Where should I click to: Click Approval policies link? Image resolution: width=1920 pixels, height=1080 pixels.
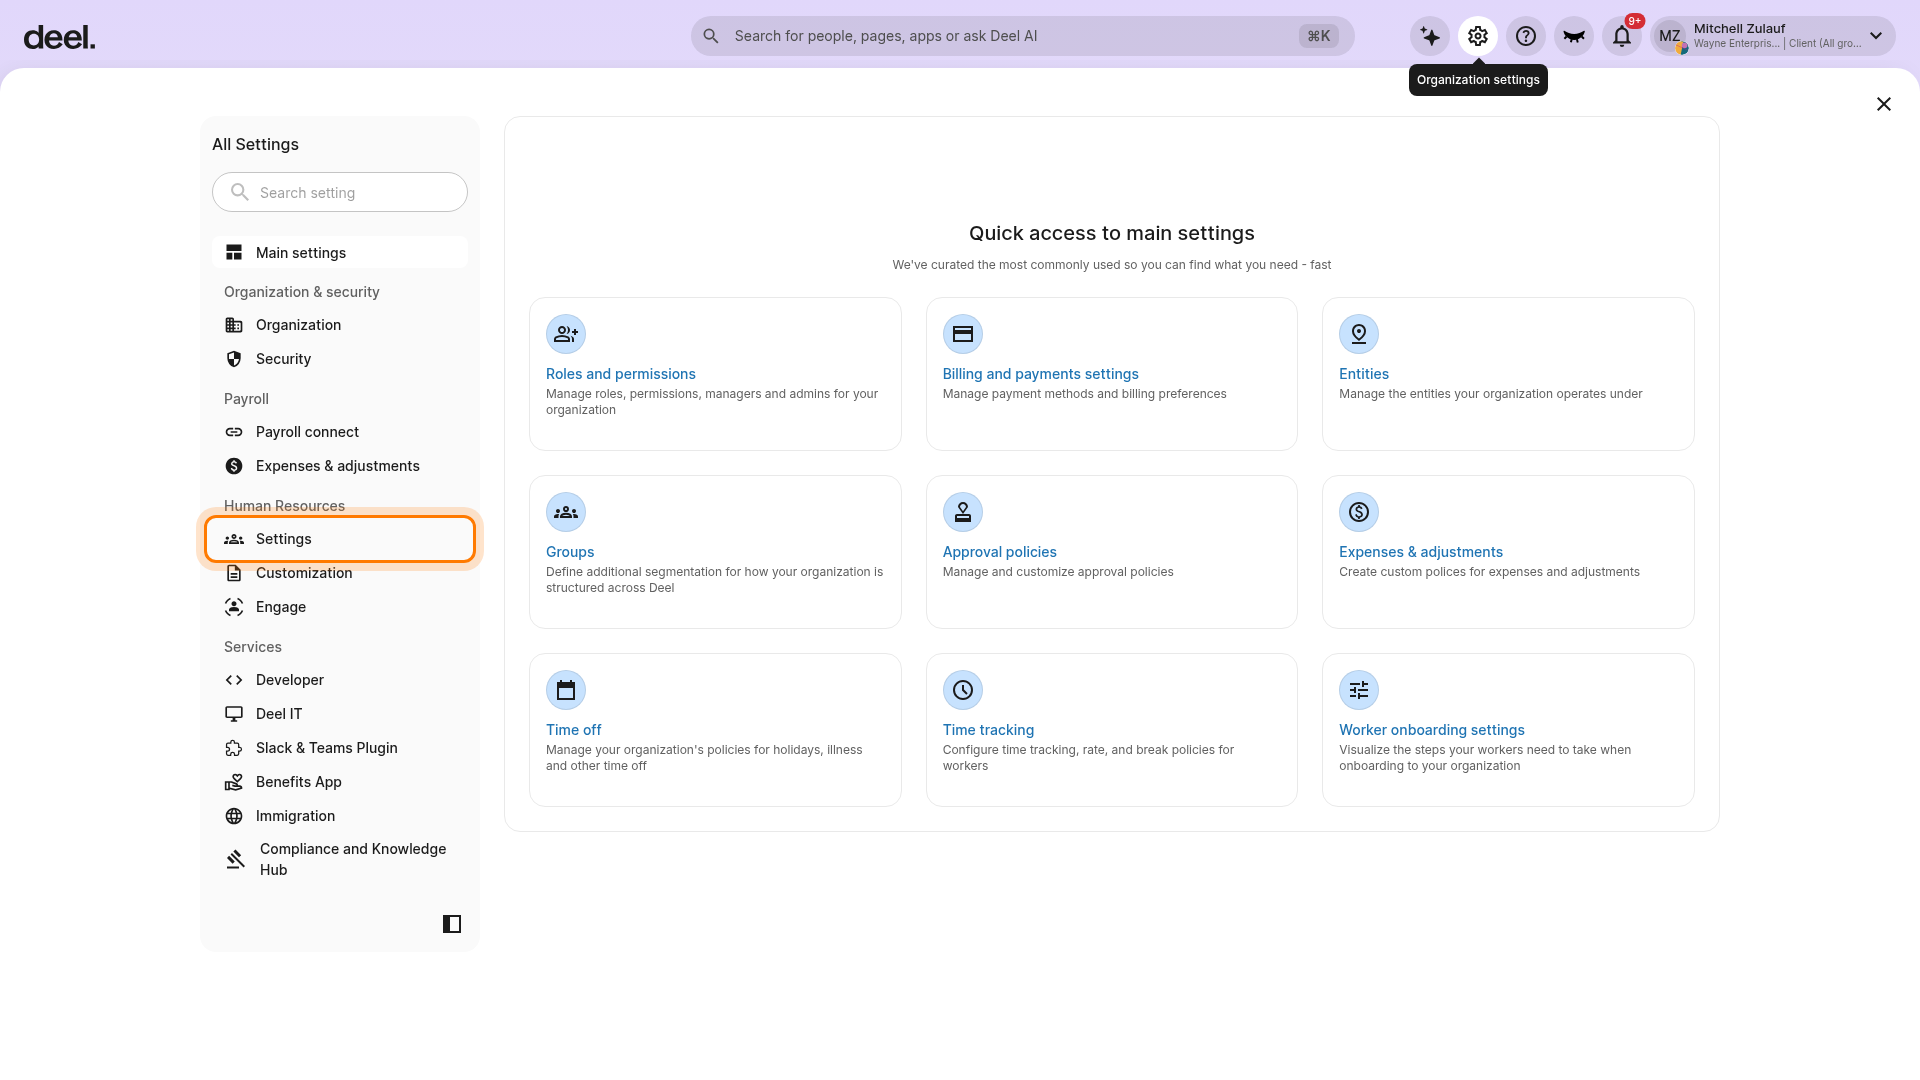point(999,552)
